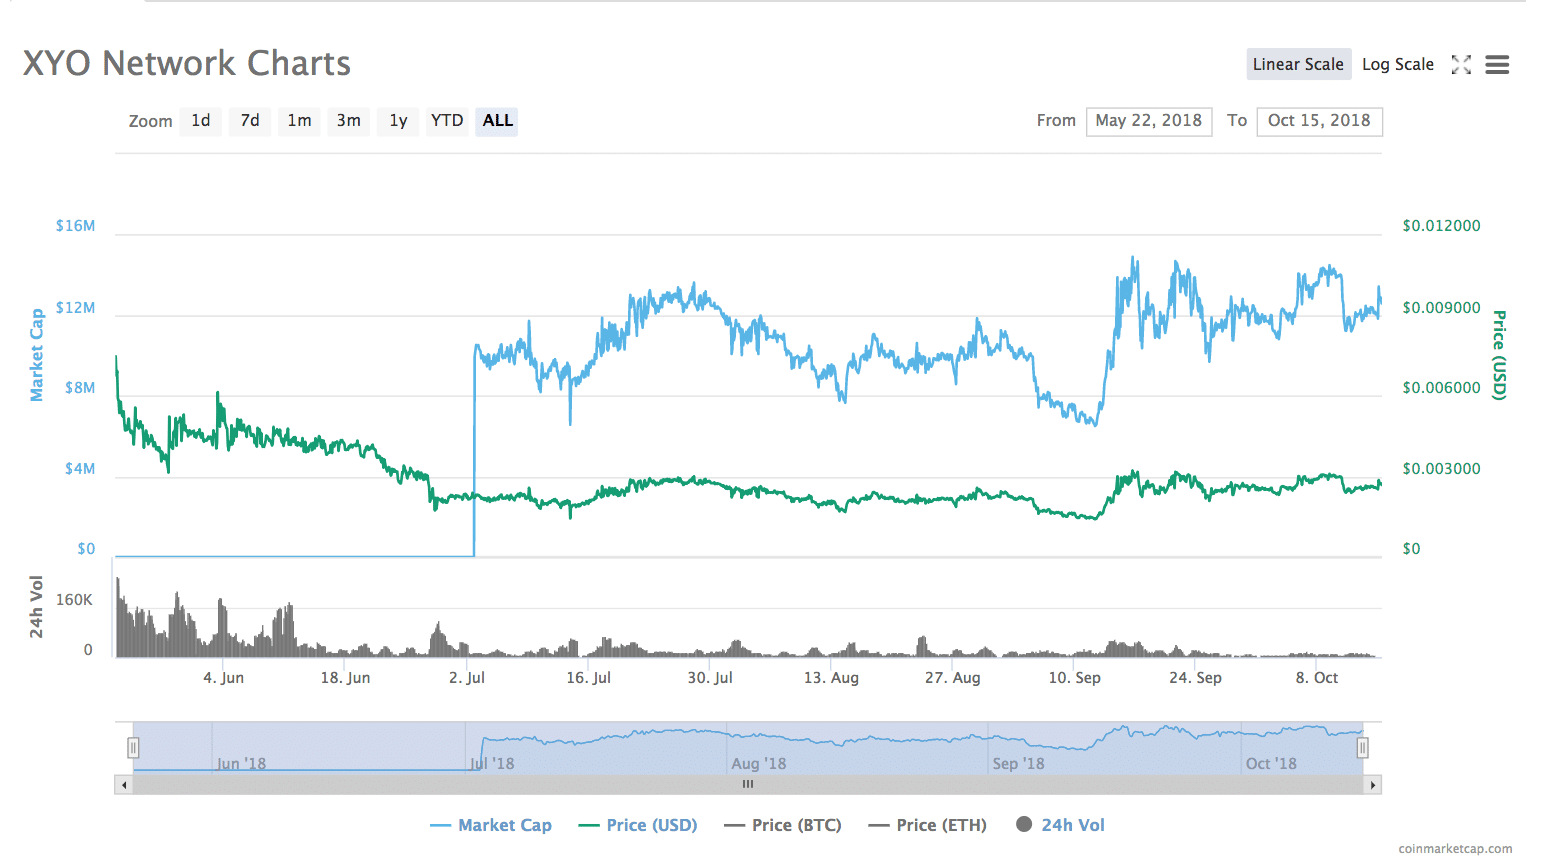Image resolution: width=1546 pixels, height=866 pixels.
Task: Click the 13. Aug date axis label
Action: tap(831, 678)
